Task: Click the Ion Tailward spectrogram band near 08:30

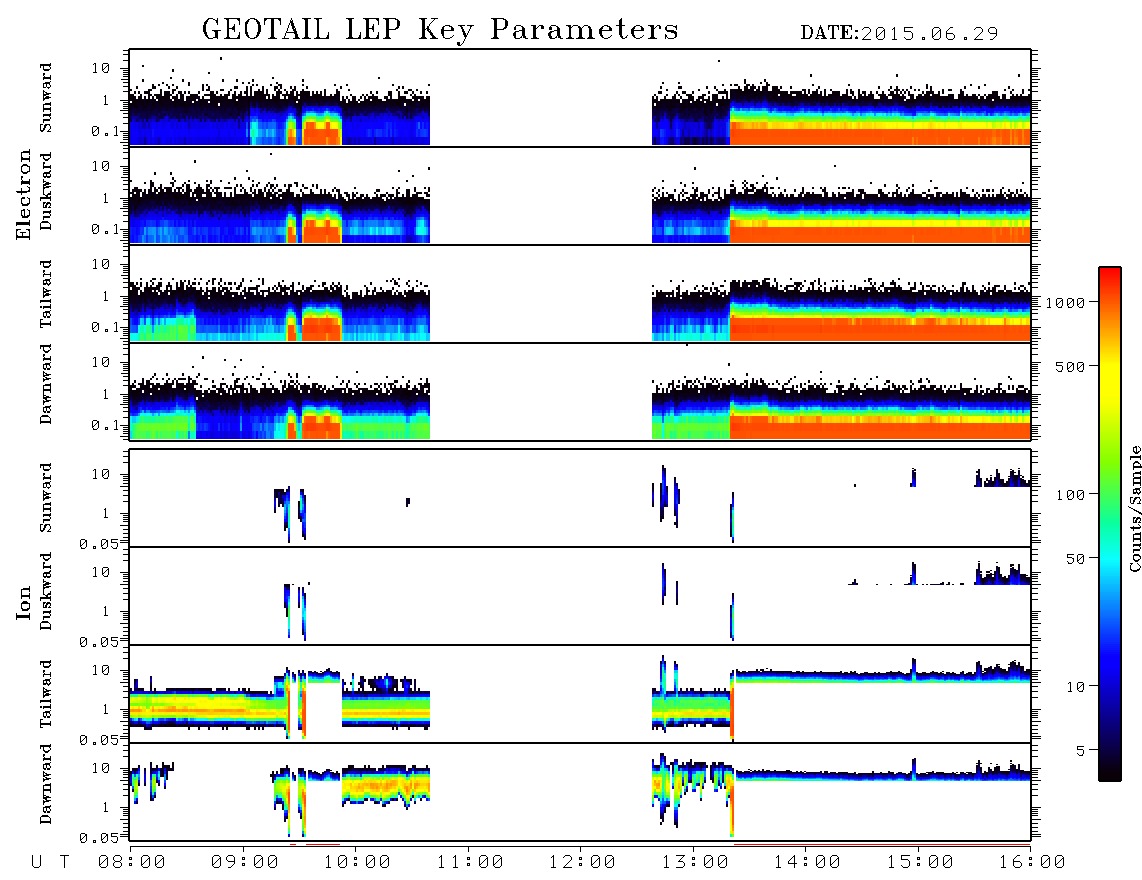Action: tap(188, 707)
